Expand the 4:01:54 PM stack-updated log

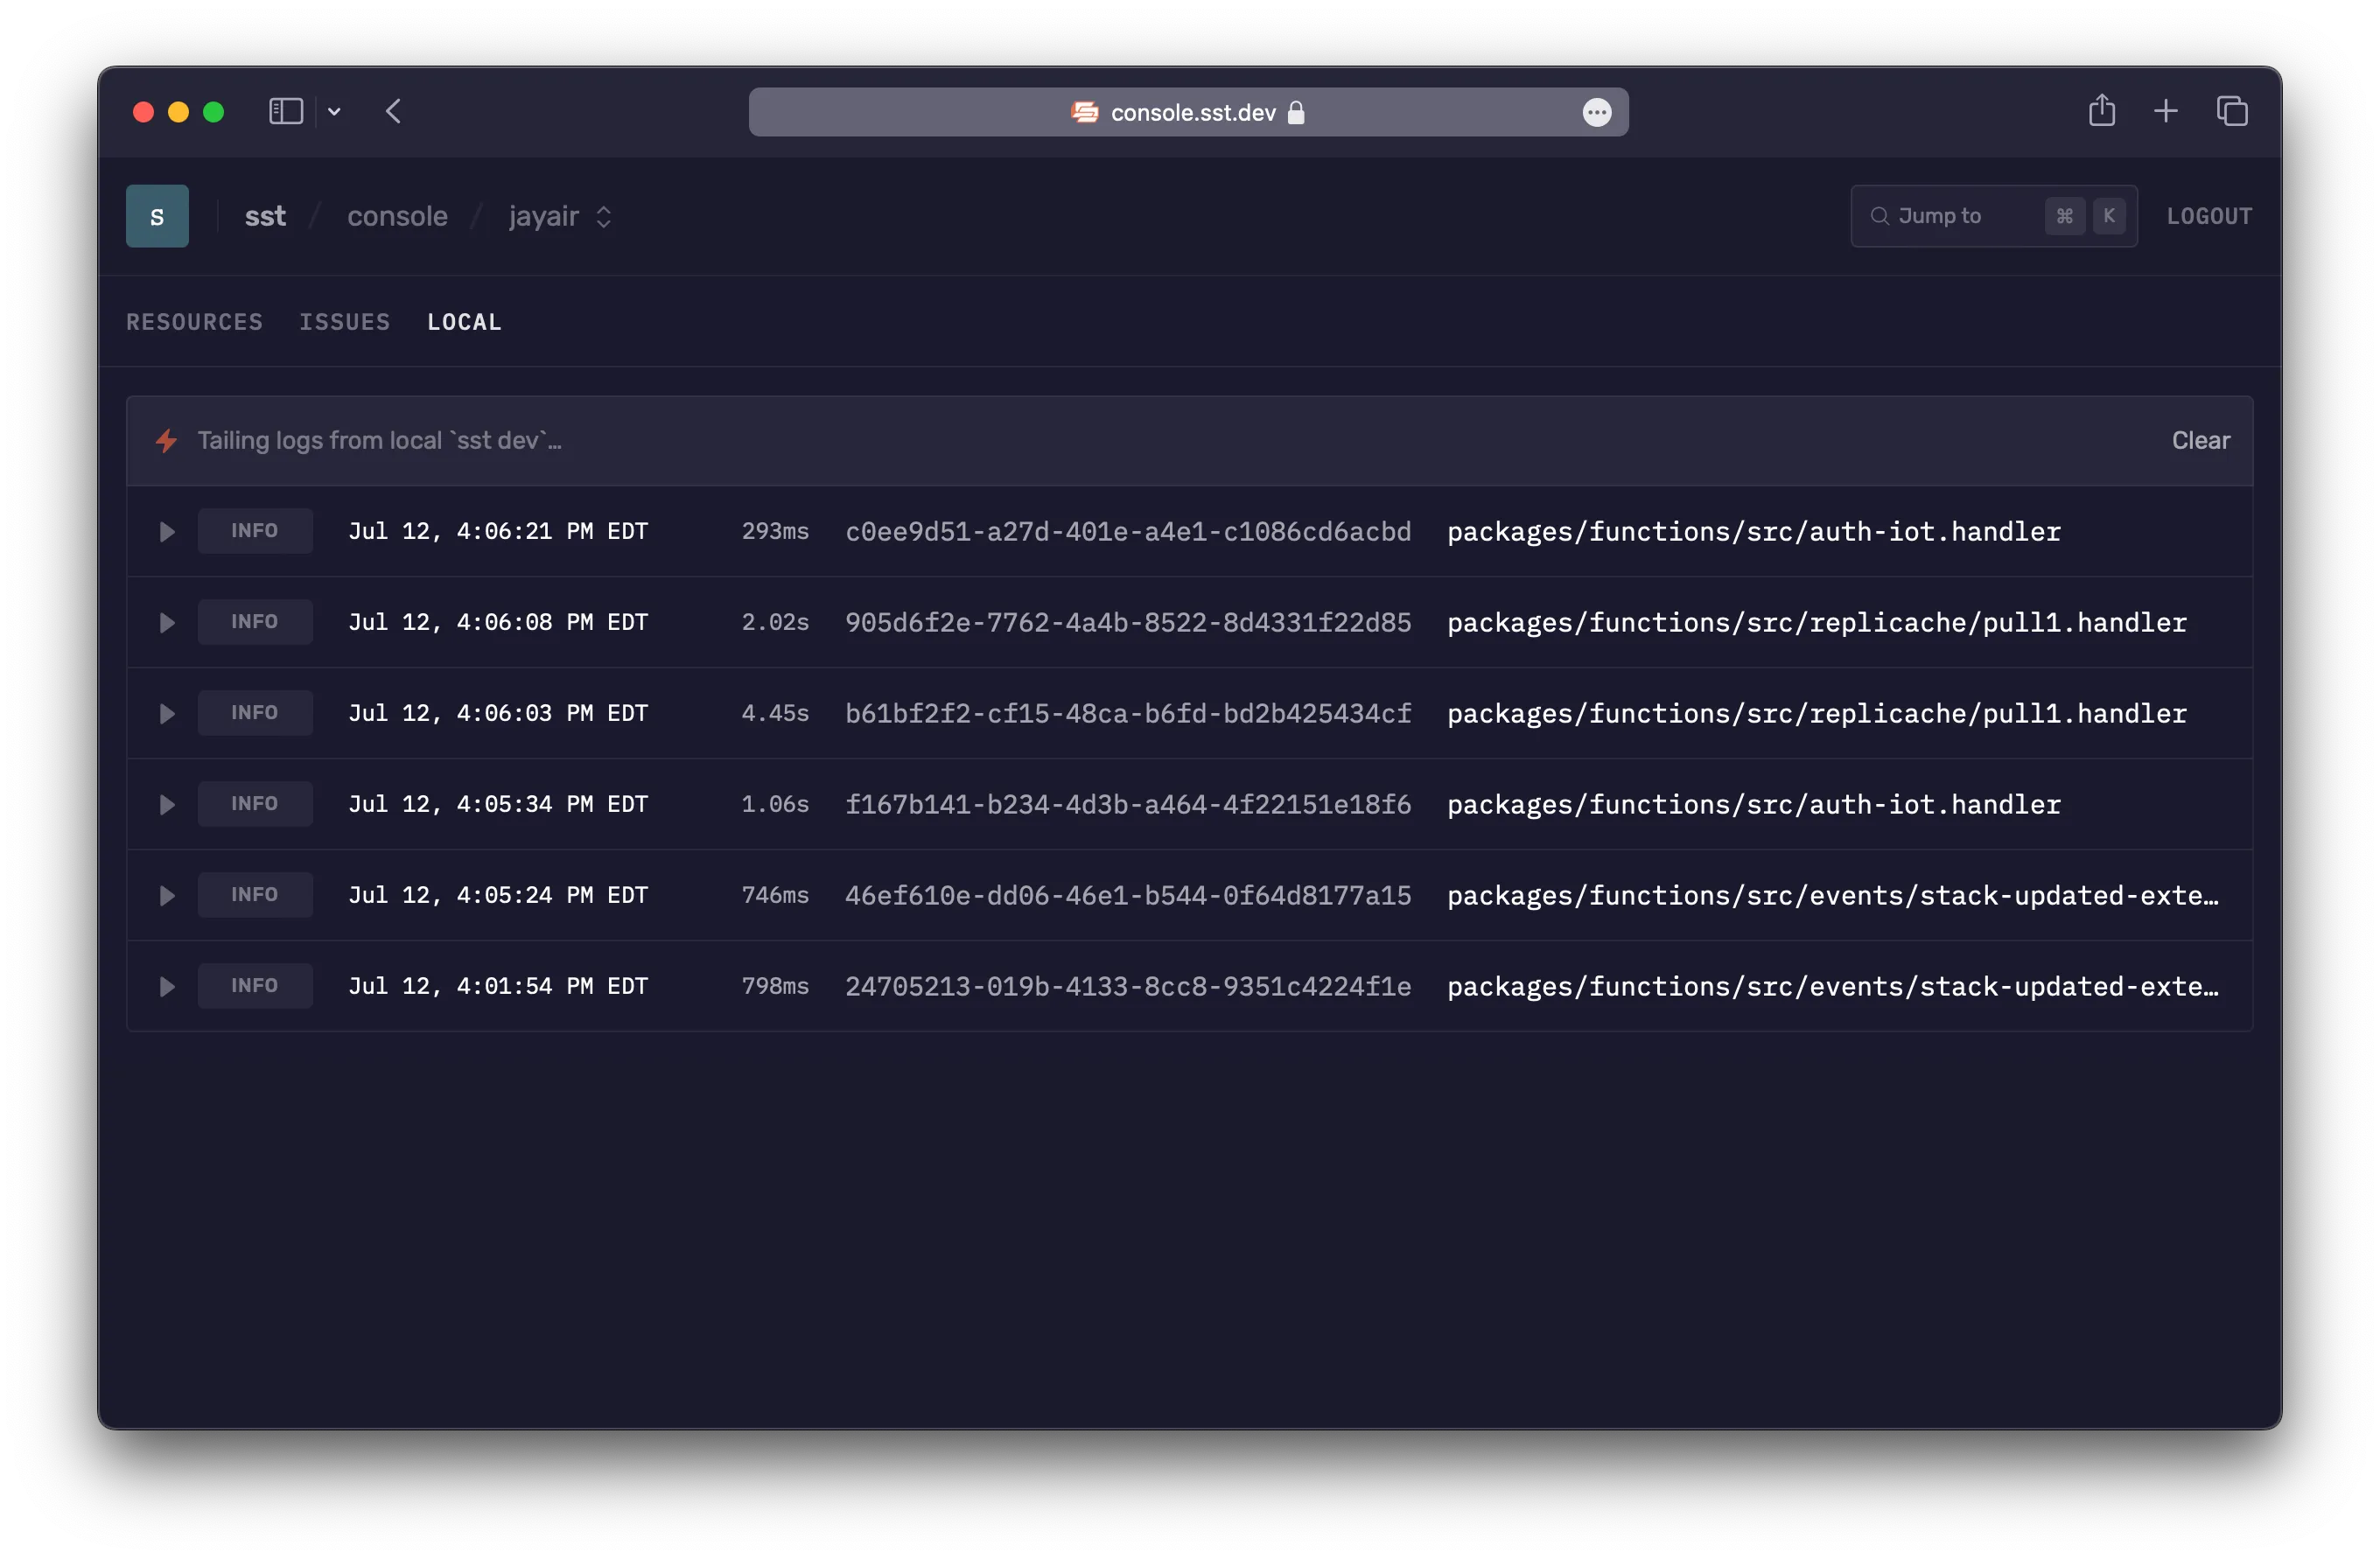[167, 987]
